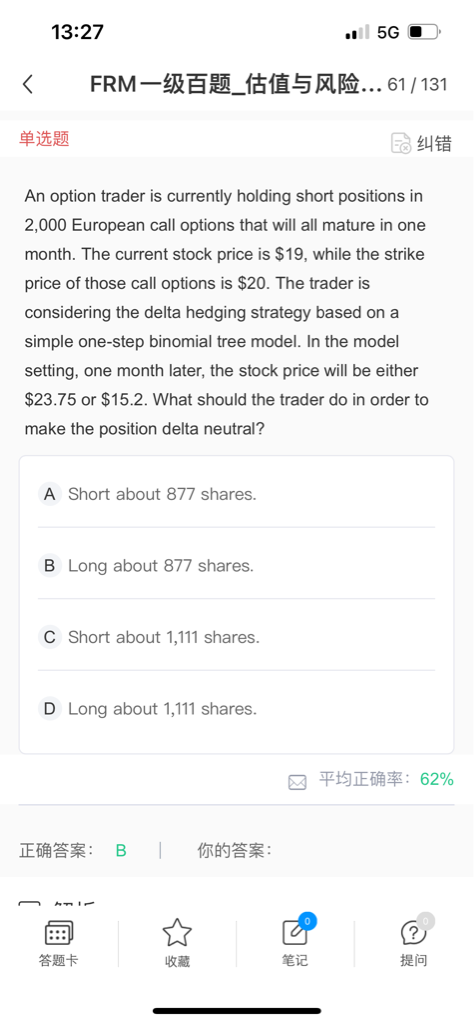Select option C Short about 1,111 shares
The height and width of the screenshot is (1024, 474).
point(236,637)
